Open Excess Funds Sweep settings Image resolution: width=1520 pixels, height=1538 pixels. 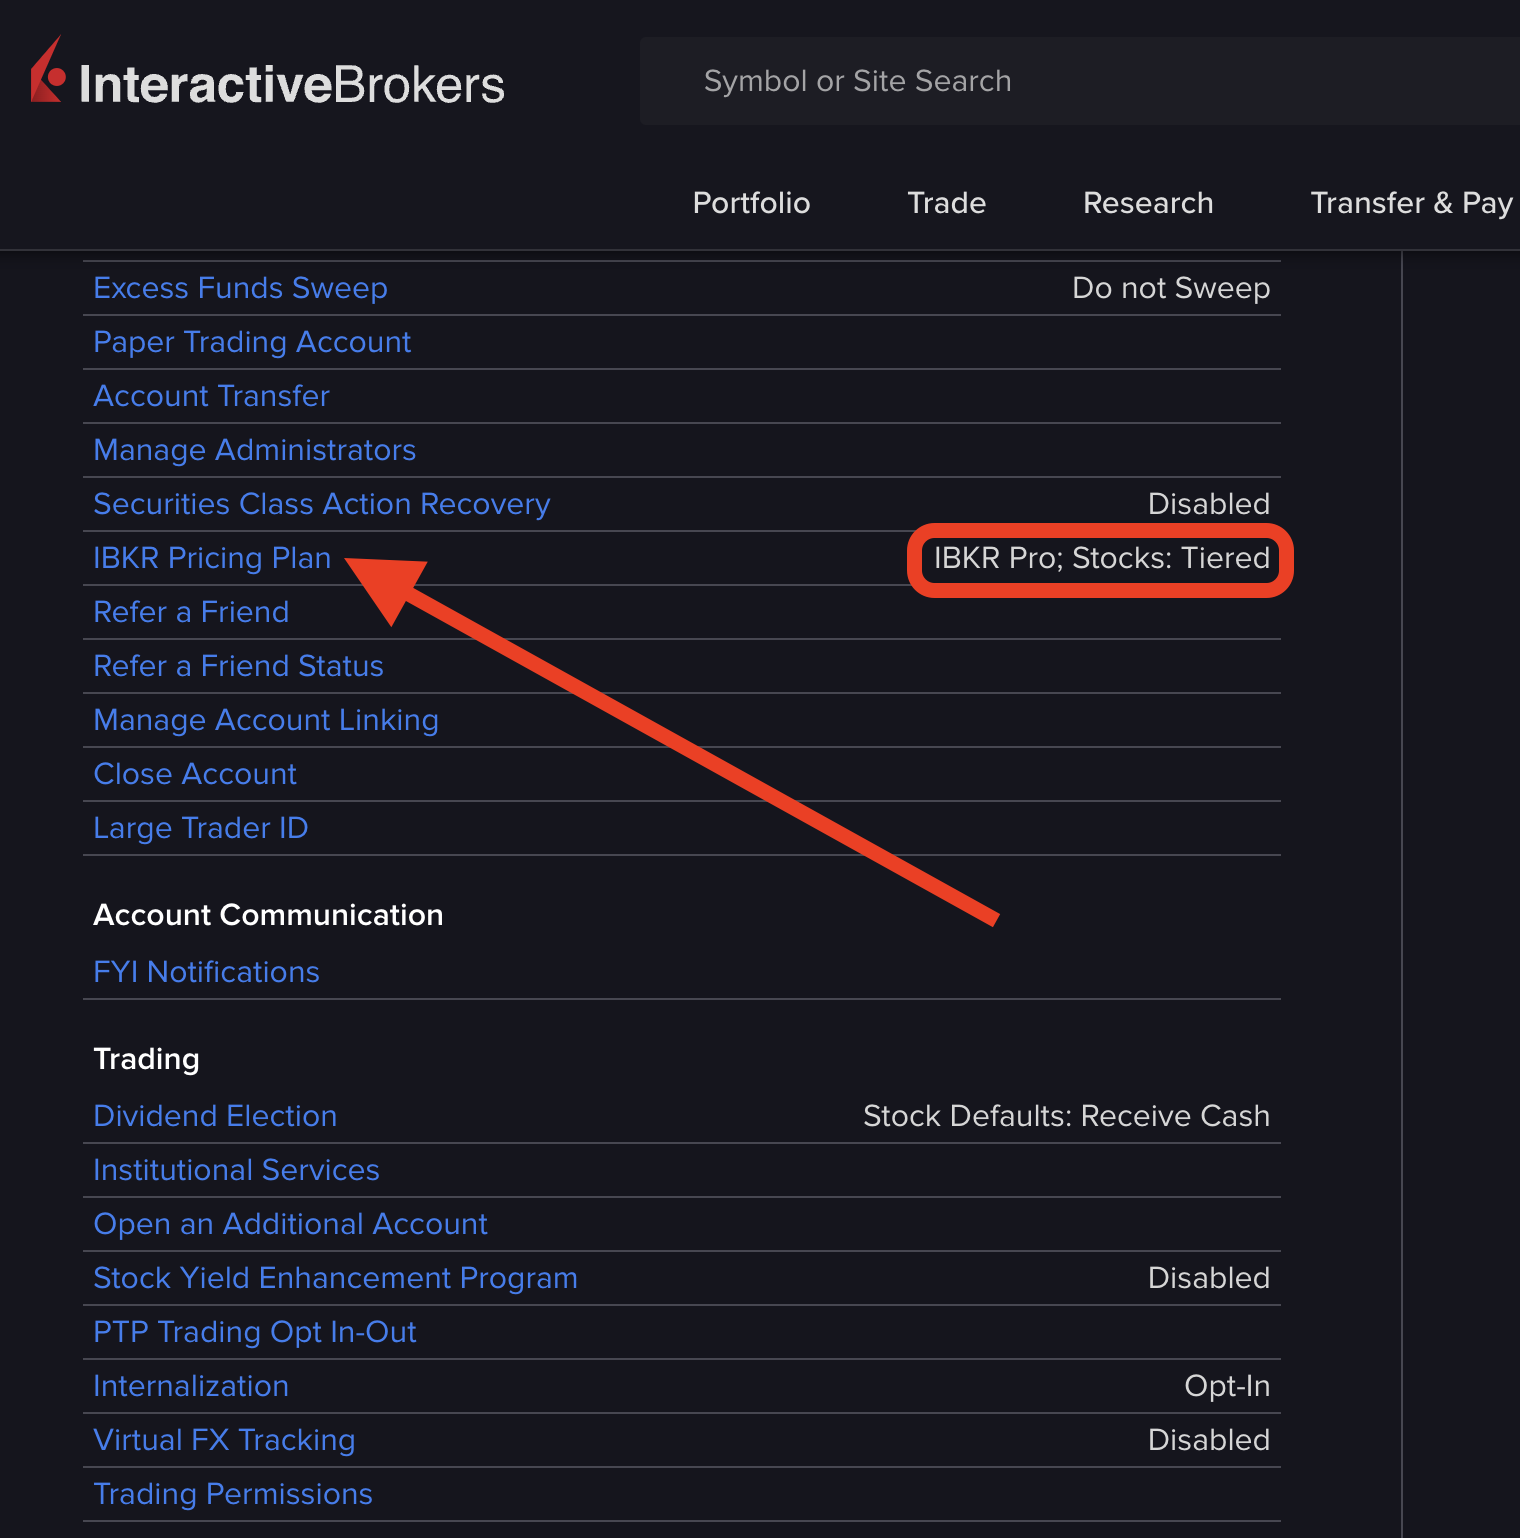tap(240, 288)
